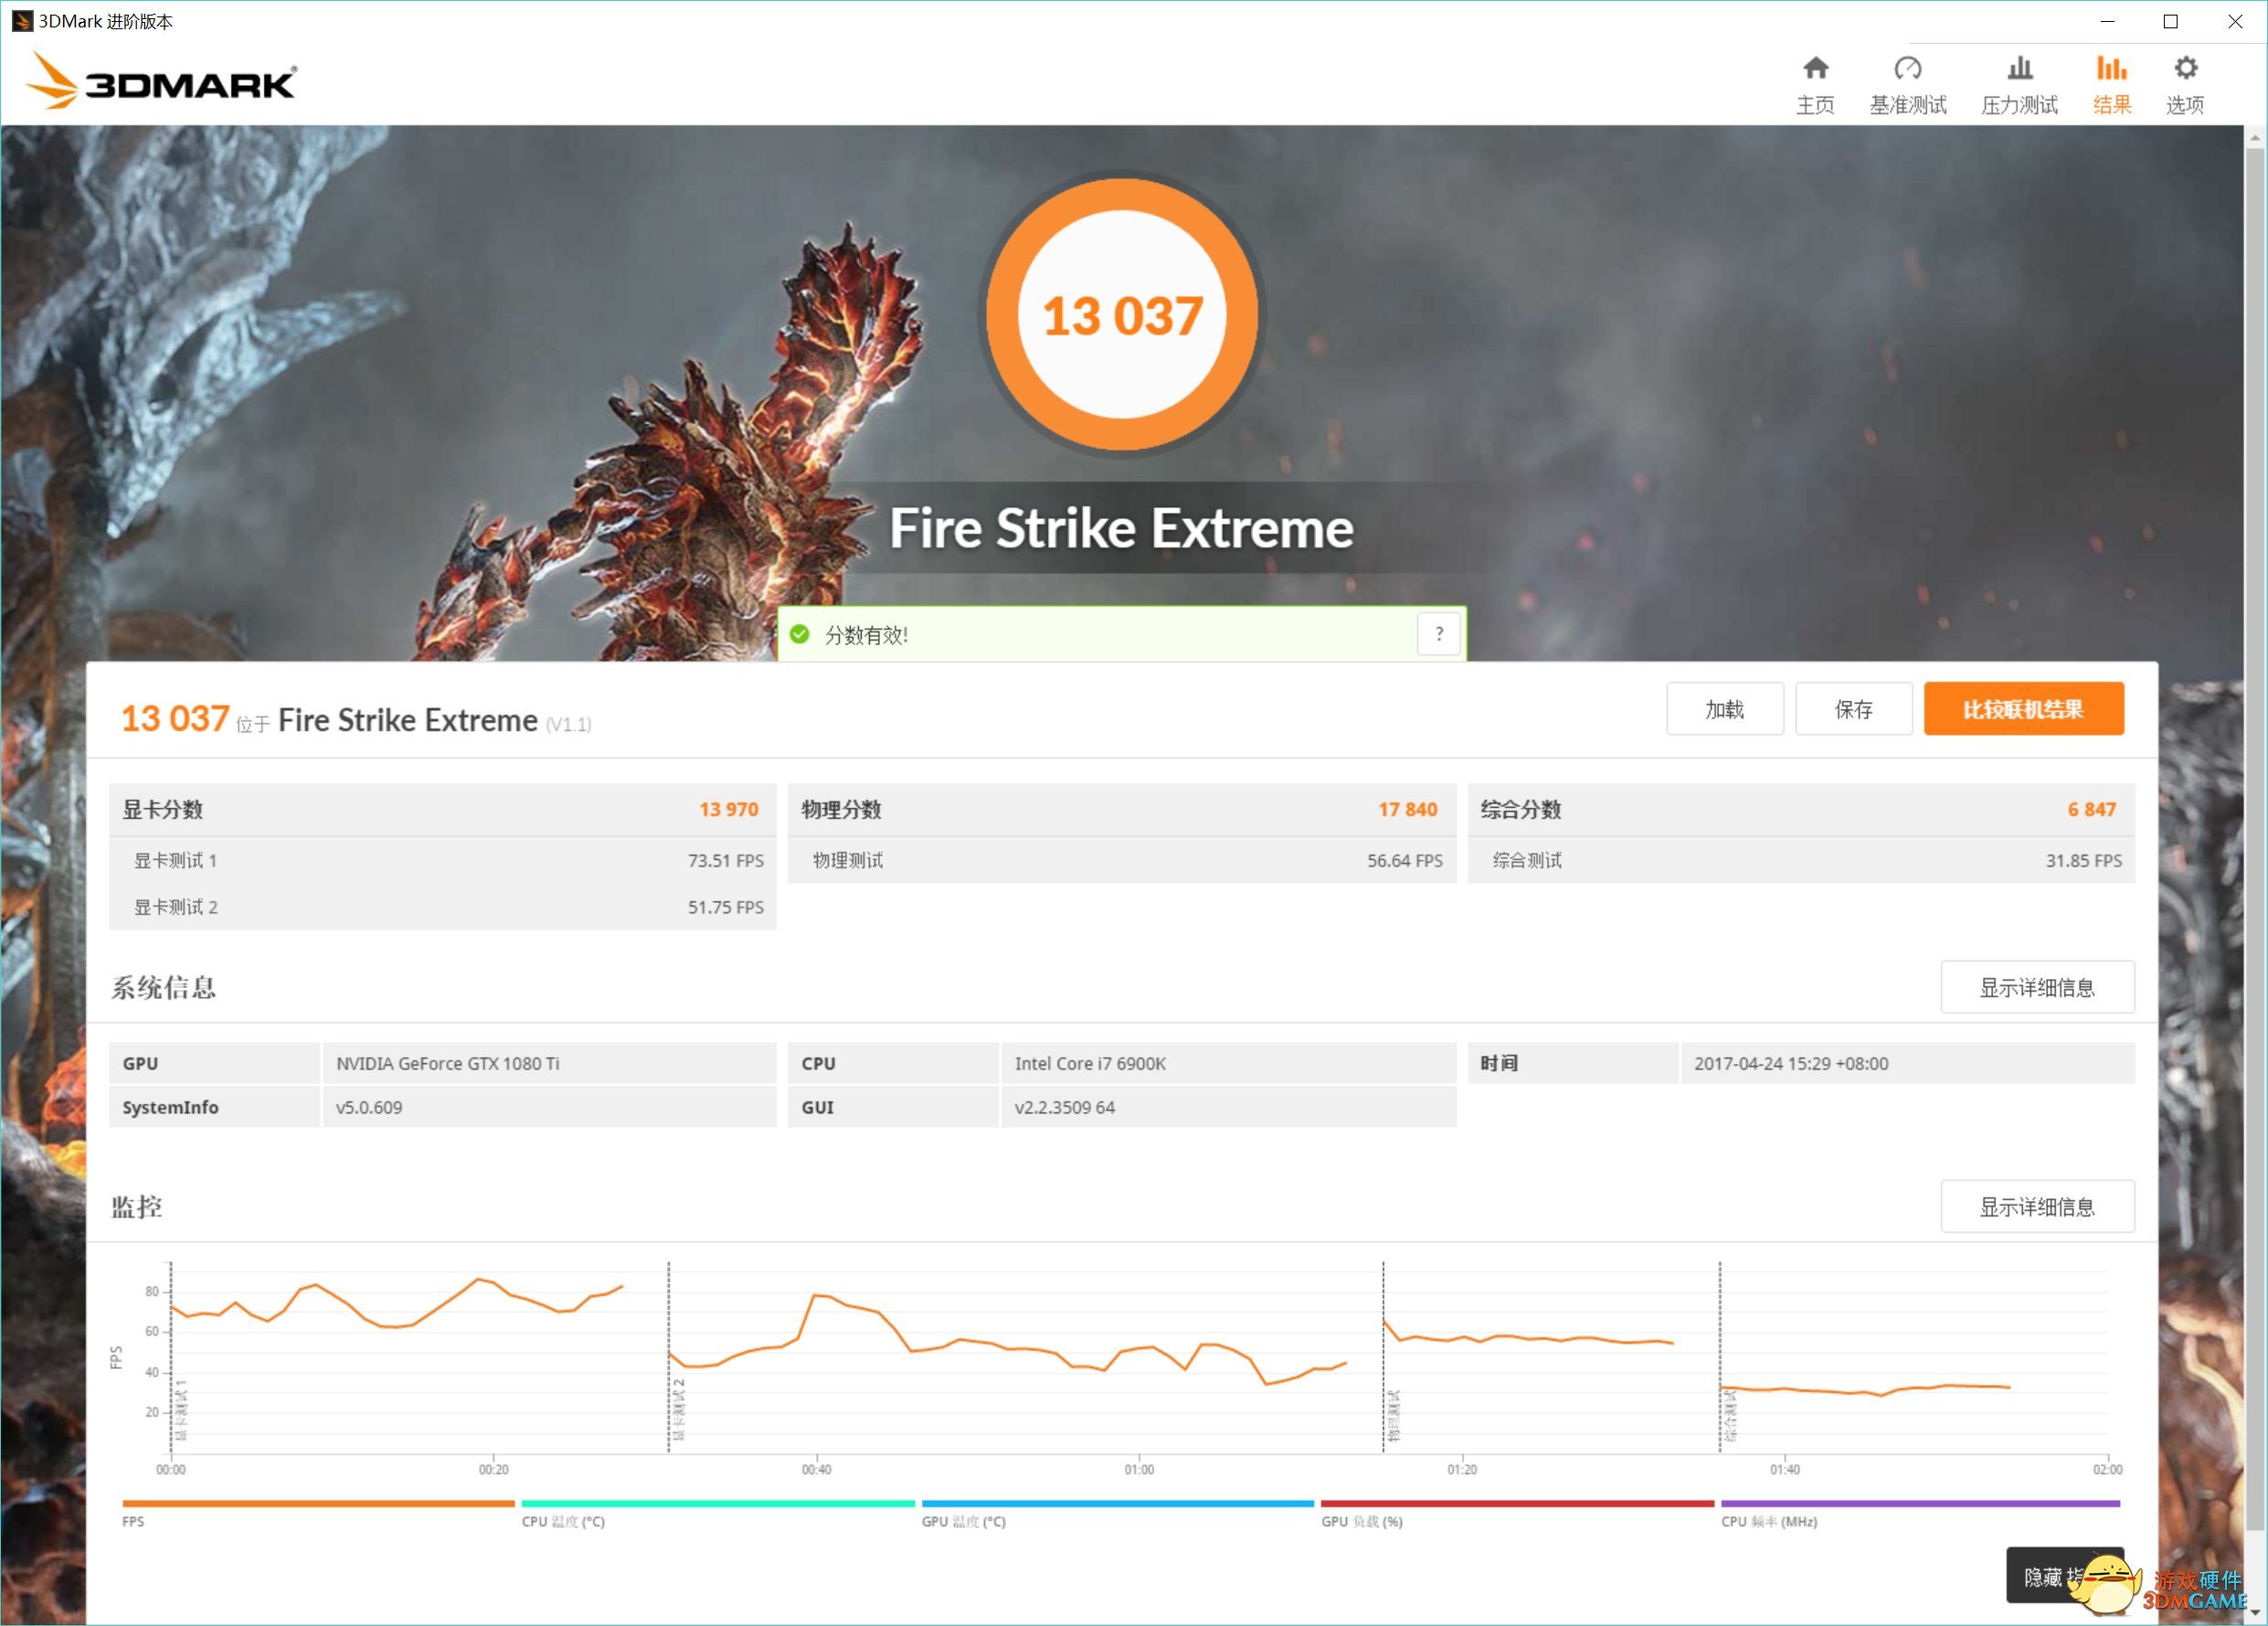Image resolution: width=2268 pixels, height=1626 pixels.
Task: Toggle the GPU 负载 red legend bar
Action: click(x=1517, y=1503)
